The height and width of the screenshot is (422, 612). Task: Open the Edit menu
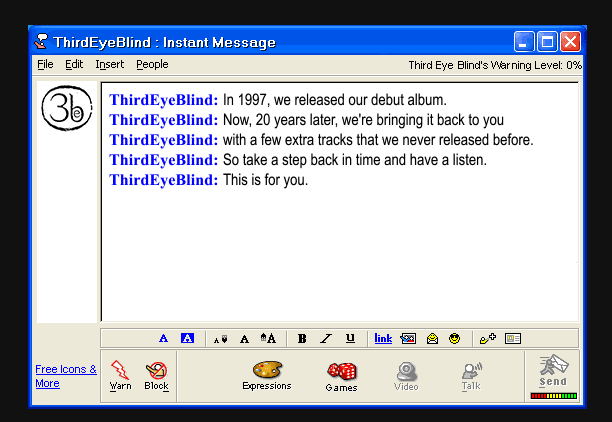click(x=74, y=64)
